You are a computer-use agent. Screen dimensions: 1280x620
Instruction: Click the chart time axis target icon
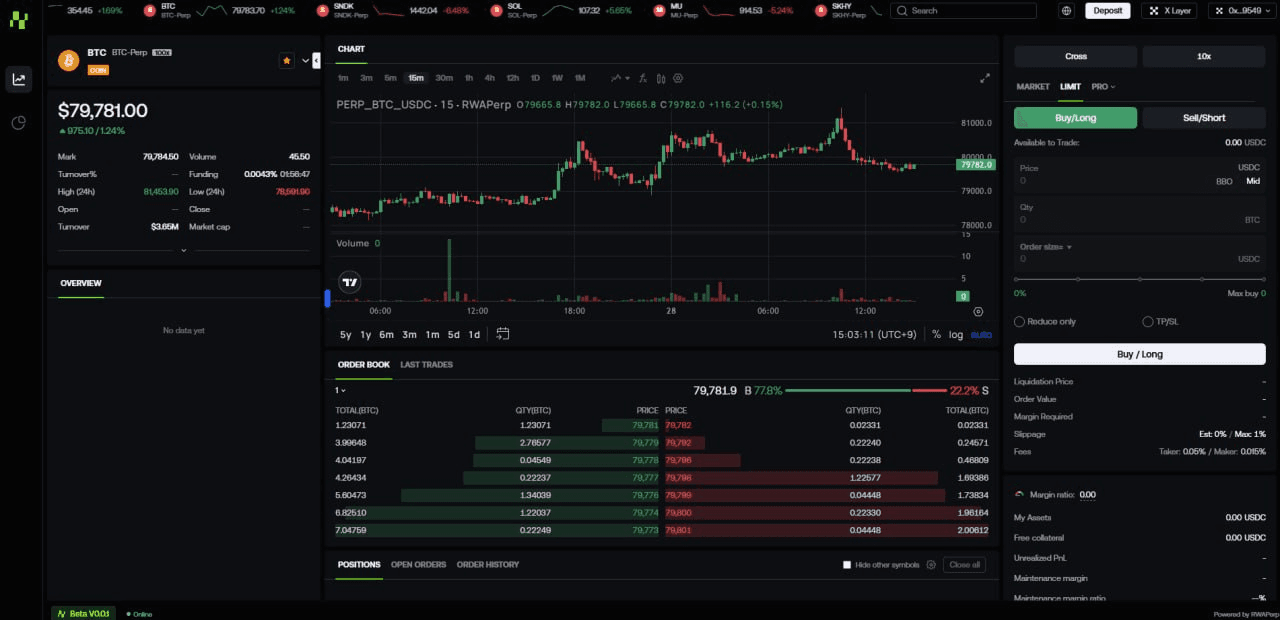click(978, 312)
